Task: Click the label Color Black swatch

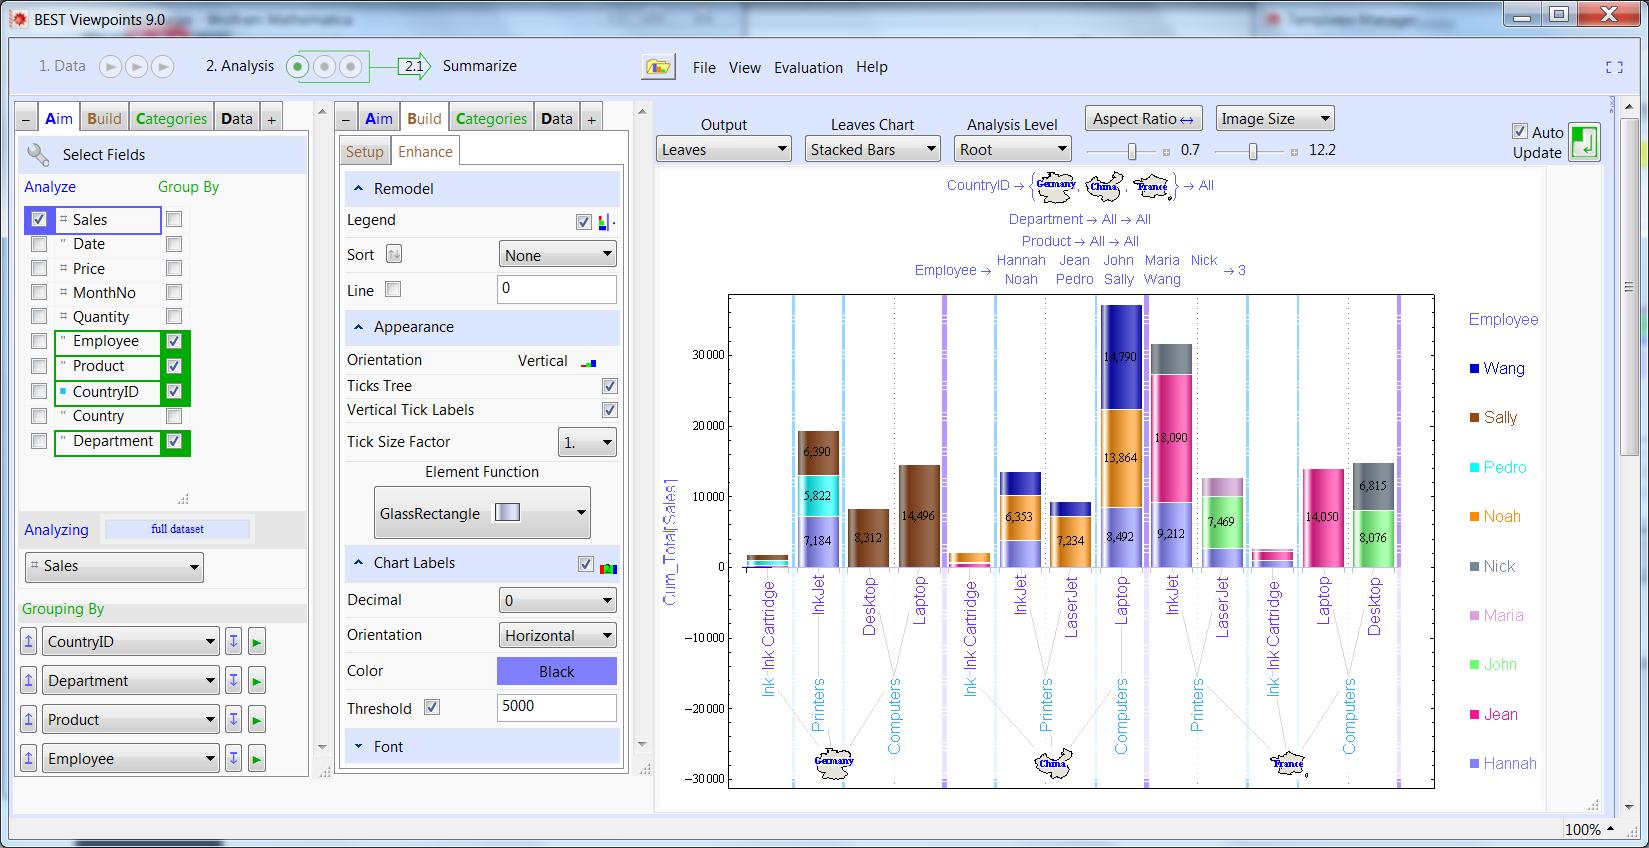Action: [x=557, y=671]
